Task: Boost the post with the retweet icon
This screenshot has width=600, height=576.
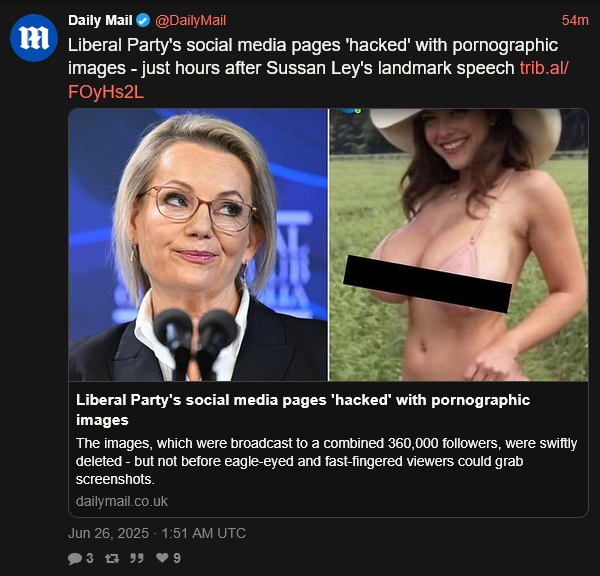Action: pyautogui.click(x=112, y=558)
